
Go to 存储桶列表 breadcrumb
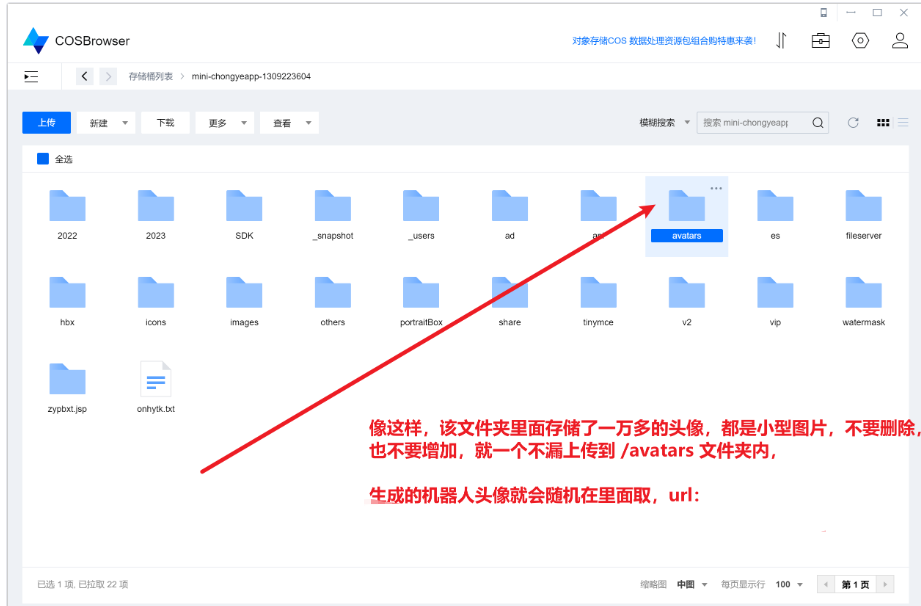coord(151,76)
